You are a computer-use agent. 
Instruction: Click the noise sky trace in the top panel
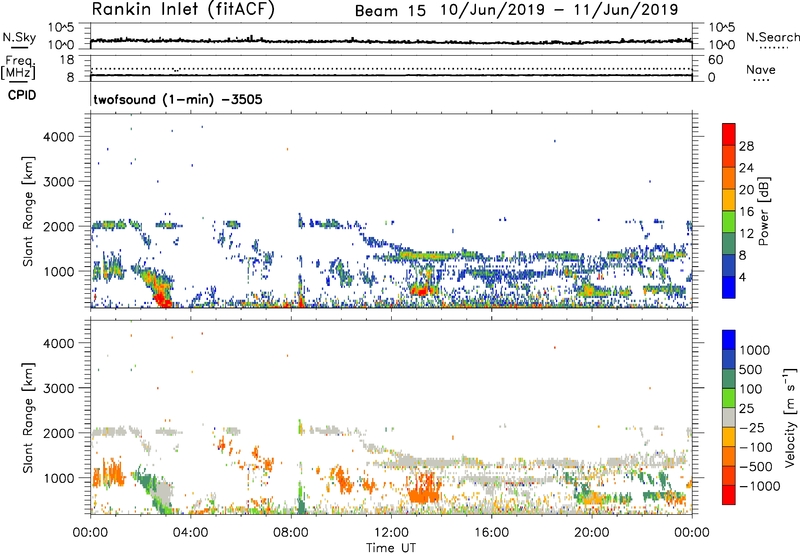[x=391, y=41]
